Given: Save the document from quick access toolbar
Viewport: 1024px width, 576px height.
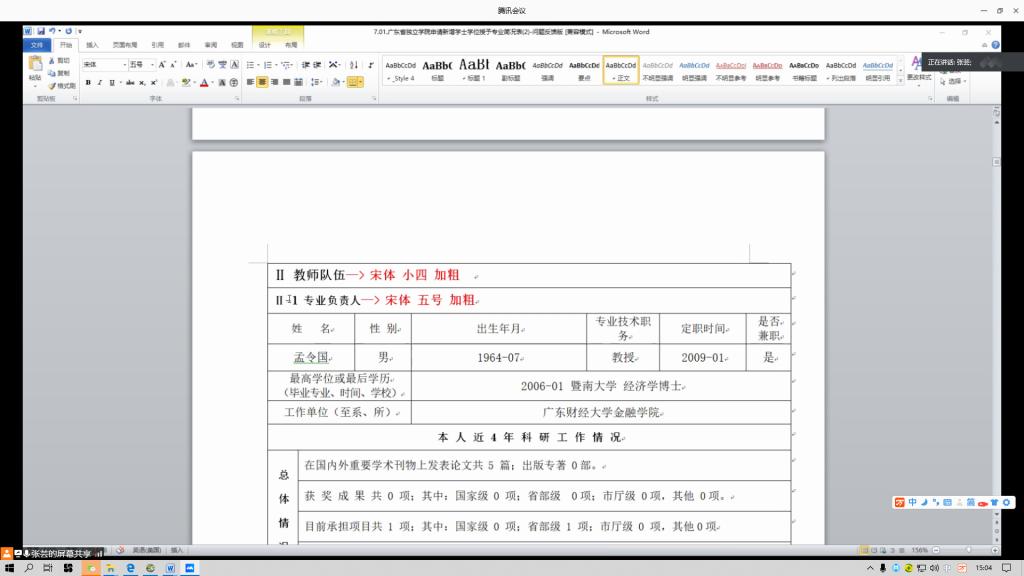Looking at the screenshot, I should point(40,31).
